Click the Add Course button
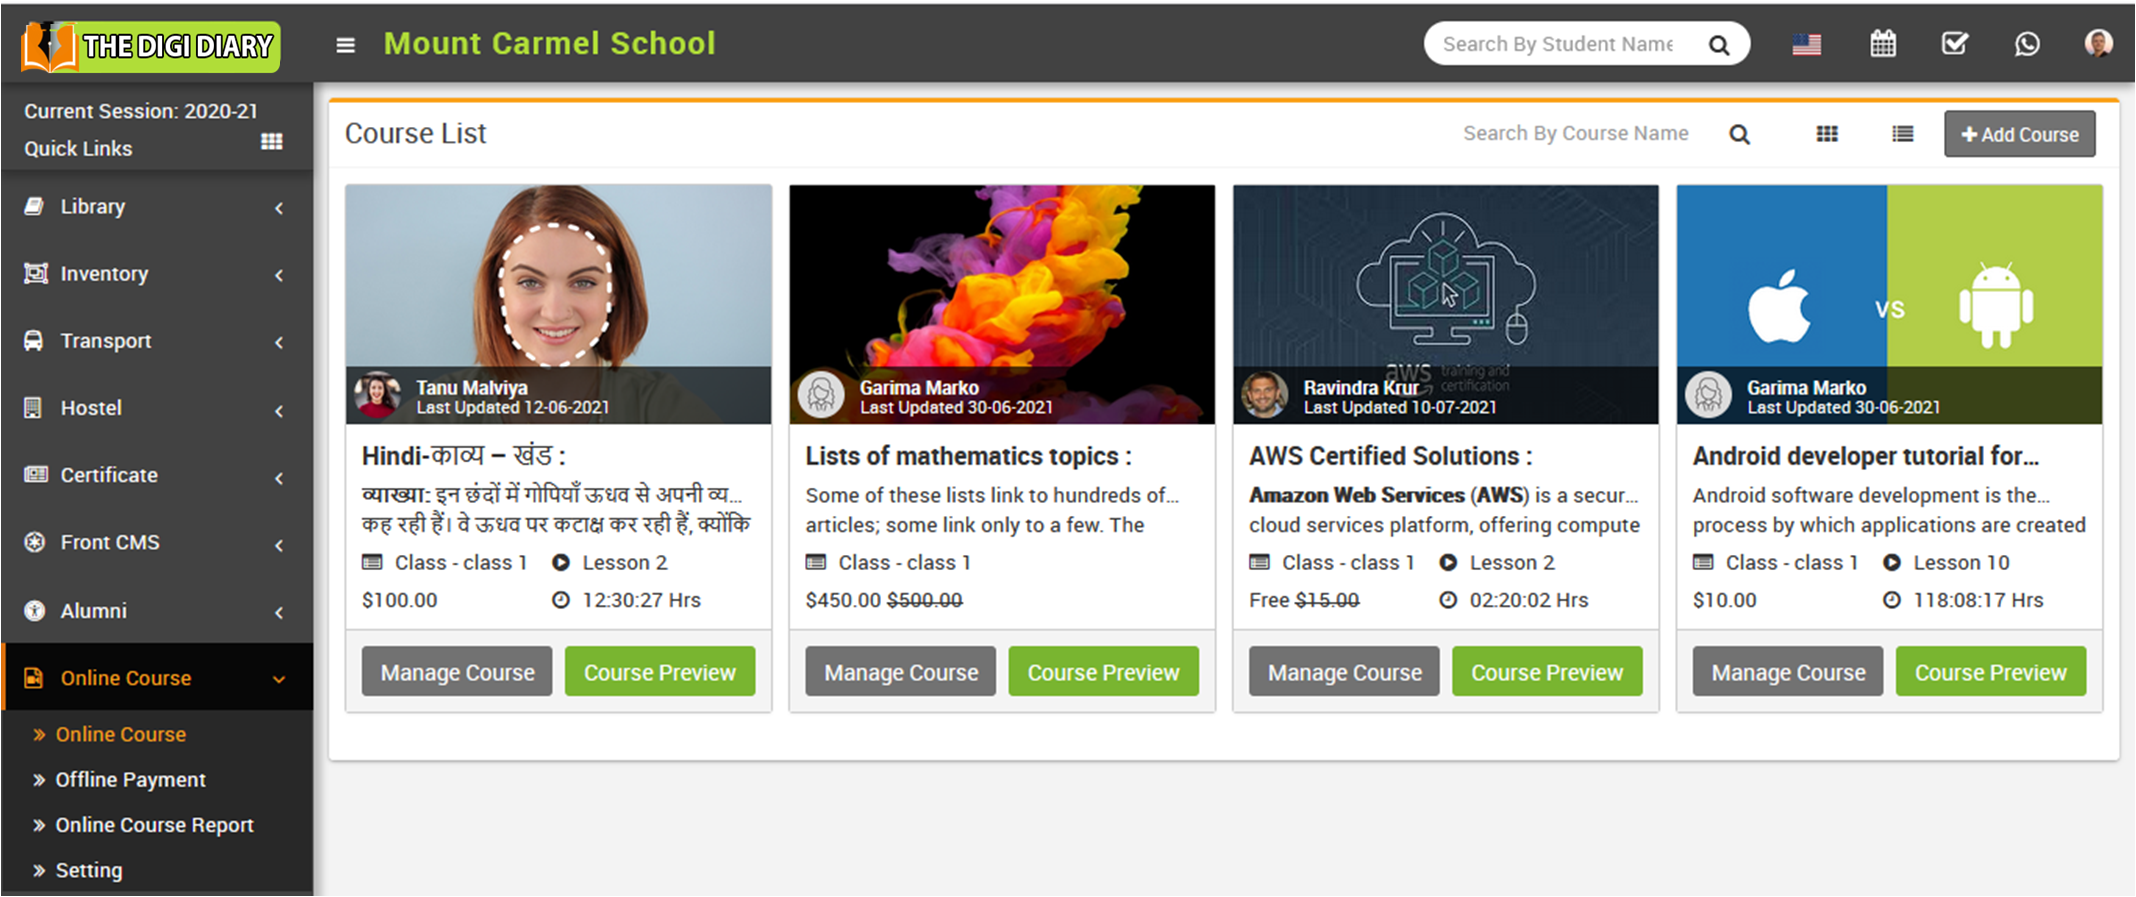 [x=2019, y=134]
